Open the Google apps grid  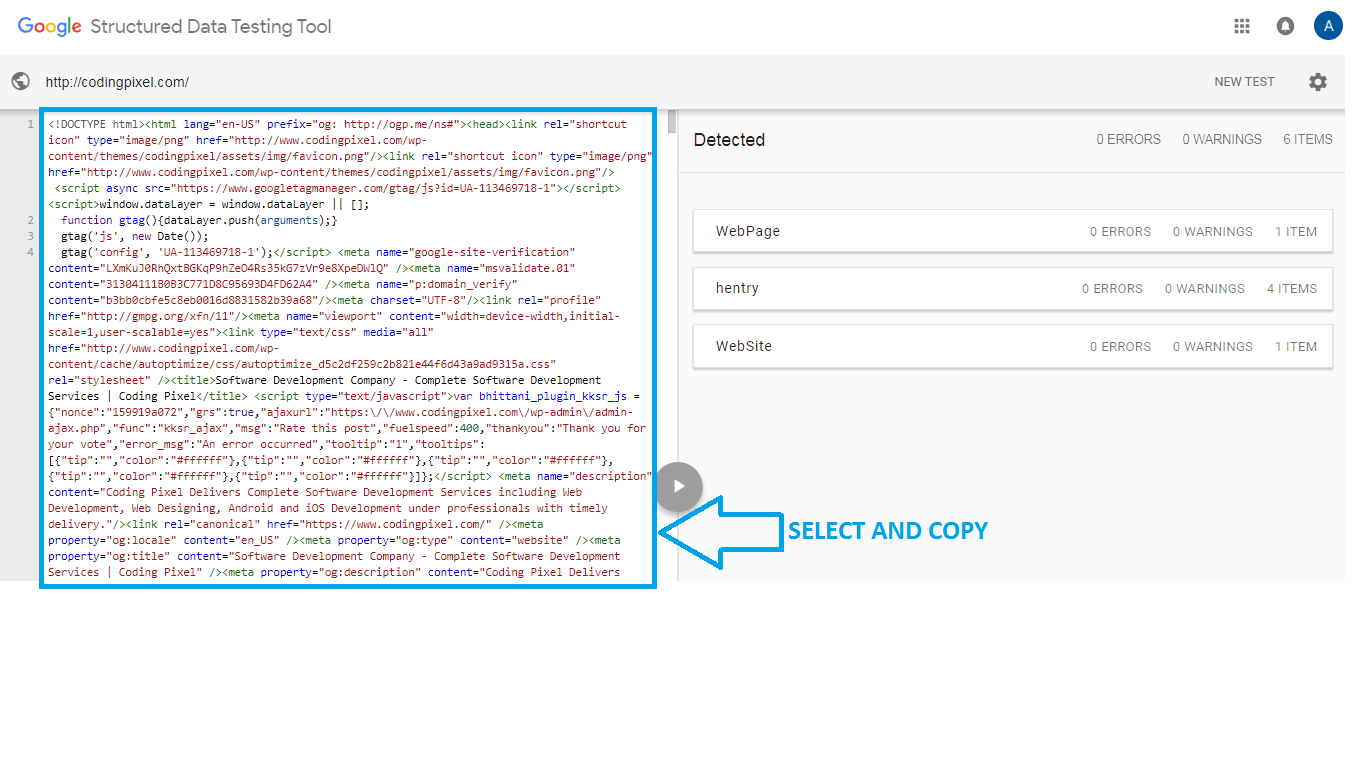(x=1242, y=27)
